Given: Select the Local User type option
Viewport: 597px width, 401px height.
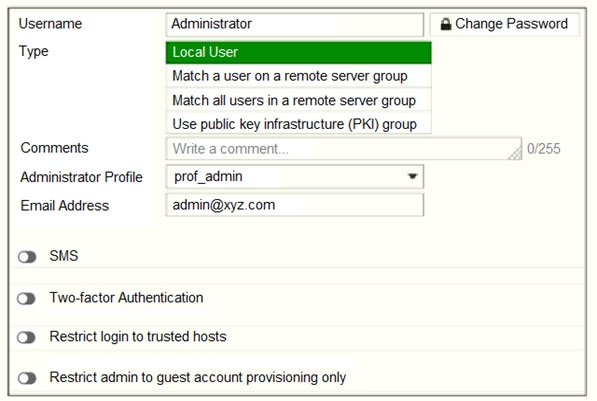Looking at the screenshot, I should [x=298, y=52].
